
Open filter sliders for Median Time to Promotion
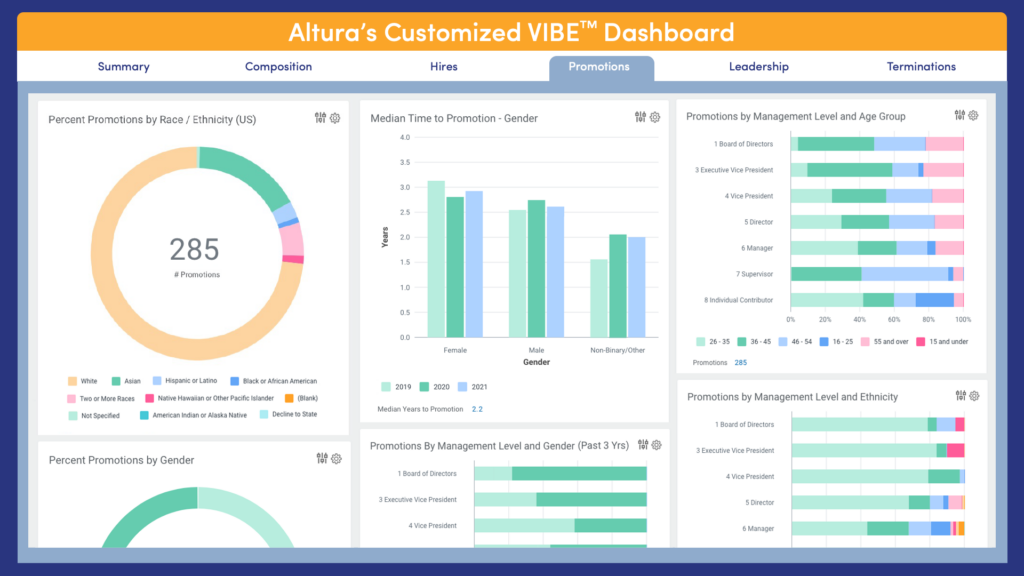640,117
